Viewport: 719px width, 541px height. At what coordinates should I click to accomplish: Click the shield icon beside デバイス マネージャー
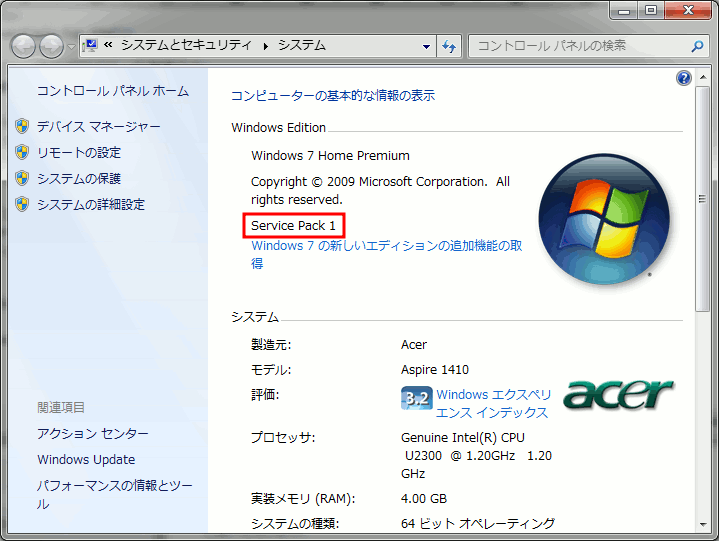tap(22, 126)
